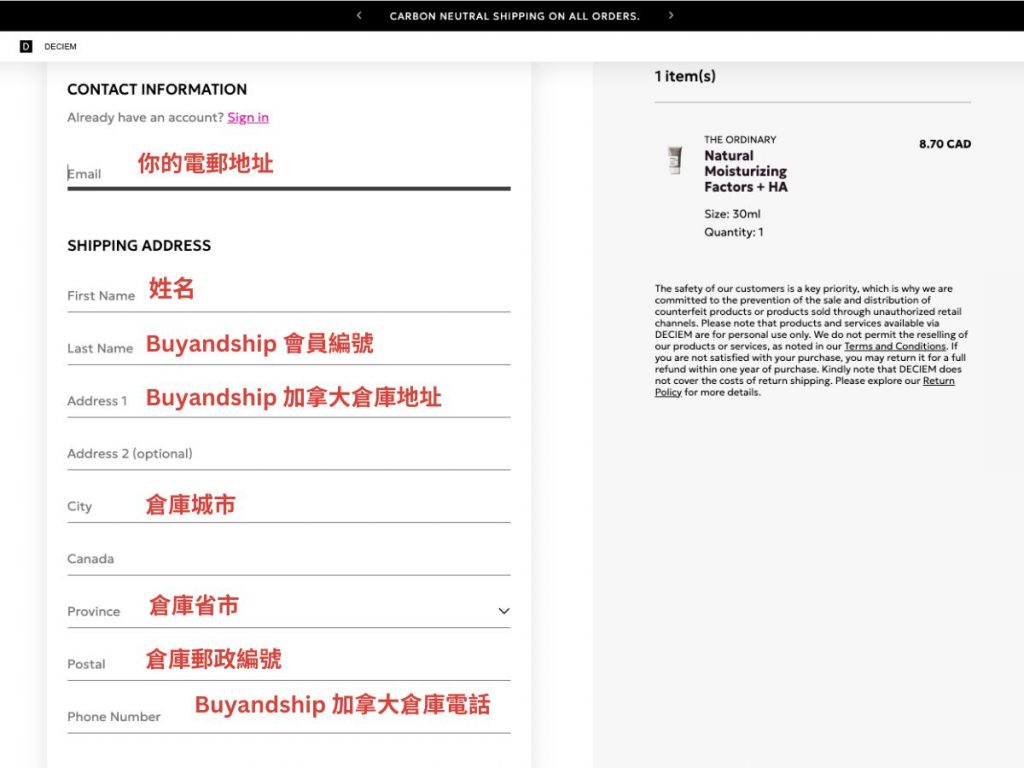
Task: Click the First Name field
Action: tap(288, 295)
